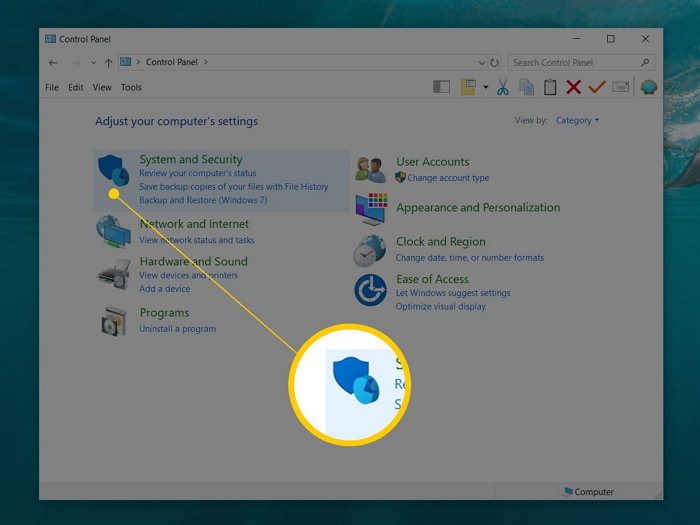Viewport: 700px width, 525px height.
Task: Click the Hardware and Sound printer icon
Action: click(113, 274)
